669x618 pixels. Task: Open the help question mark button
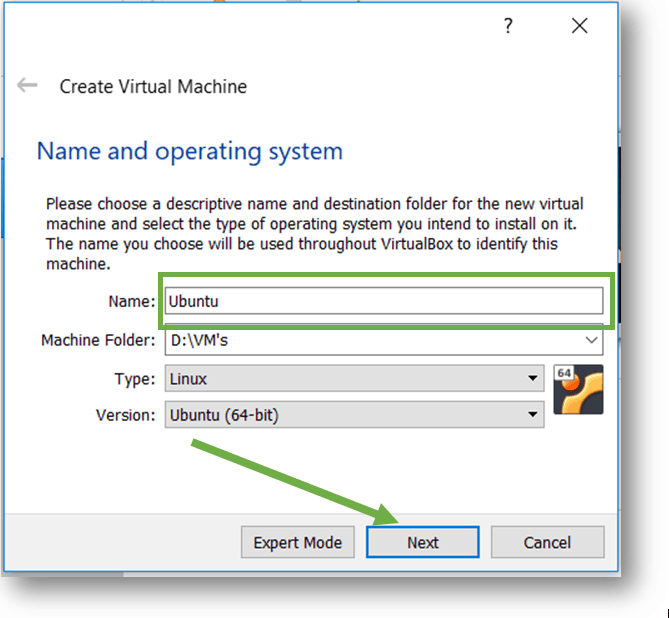[x=508, y=26]
